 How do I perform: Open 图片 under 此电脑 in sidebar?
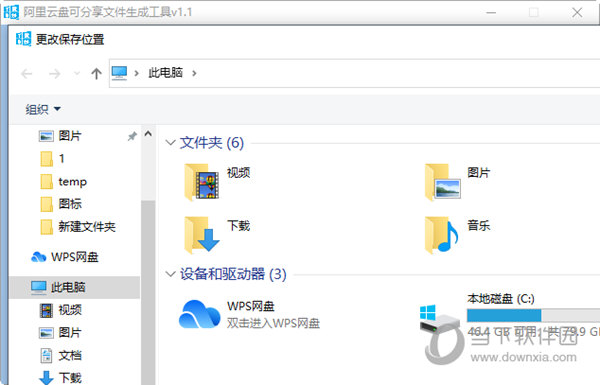(60, 333)
